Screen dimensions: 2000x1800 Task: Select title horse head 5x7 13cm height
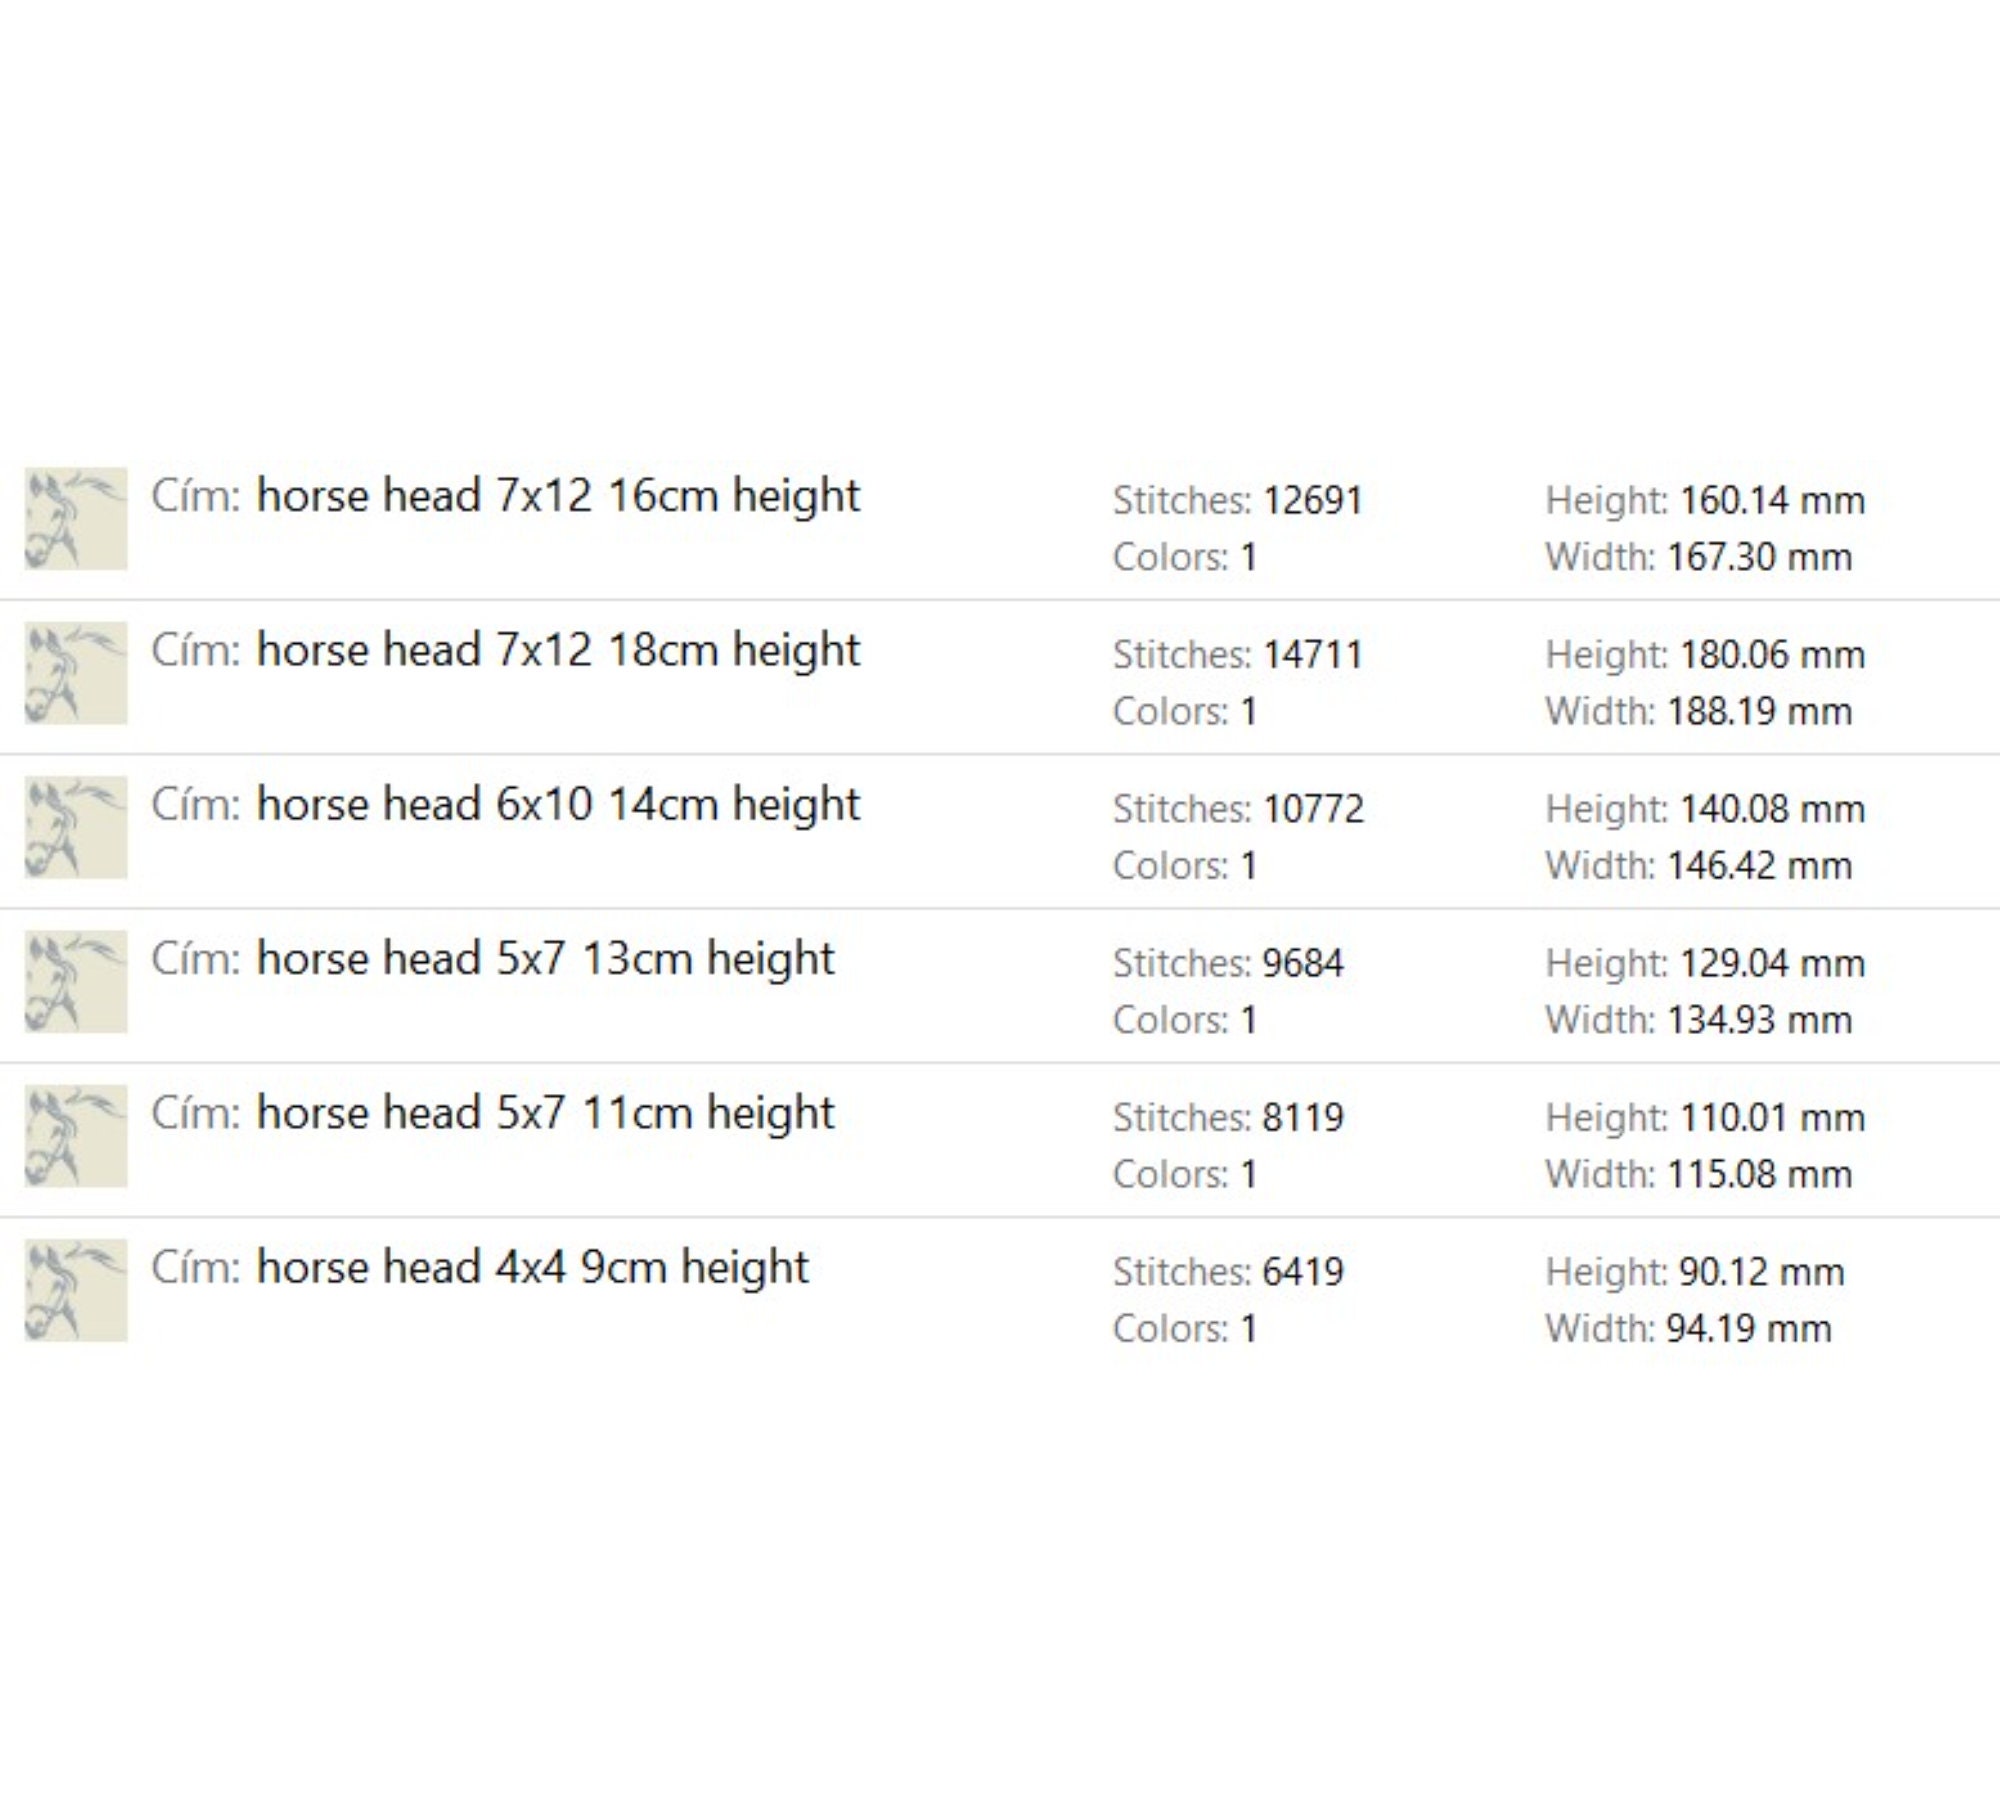point(545,960)
